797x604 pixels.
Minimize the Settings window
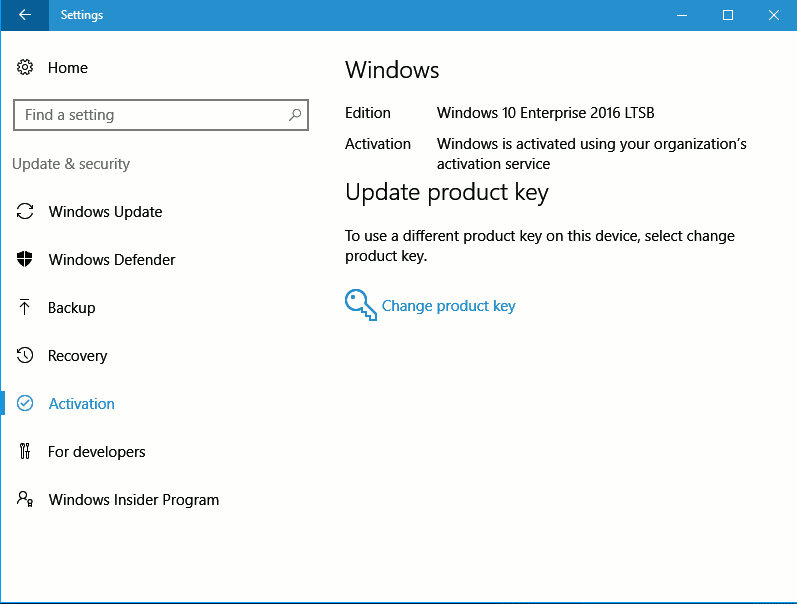pyautogui.click(x=682, y=15)
